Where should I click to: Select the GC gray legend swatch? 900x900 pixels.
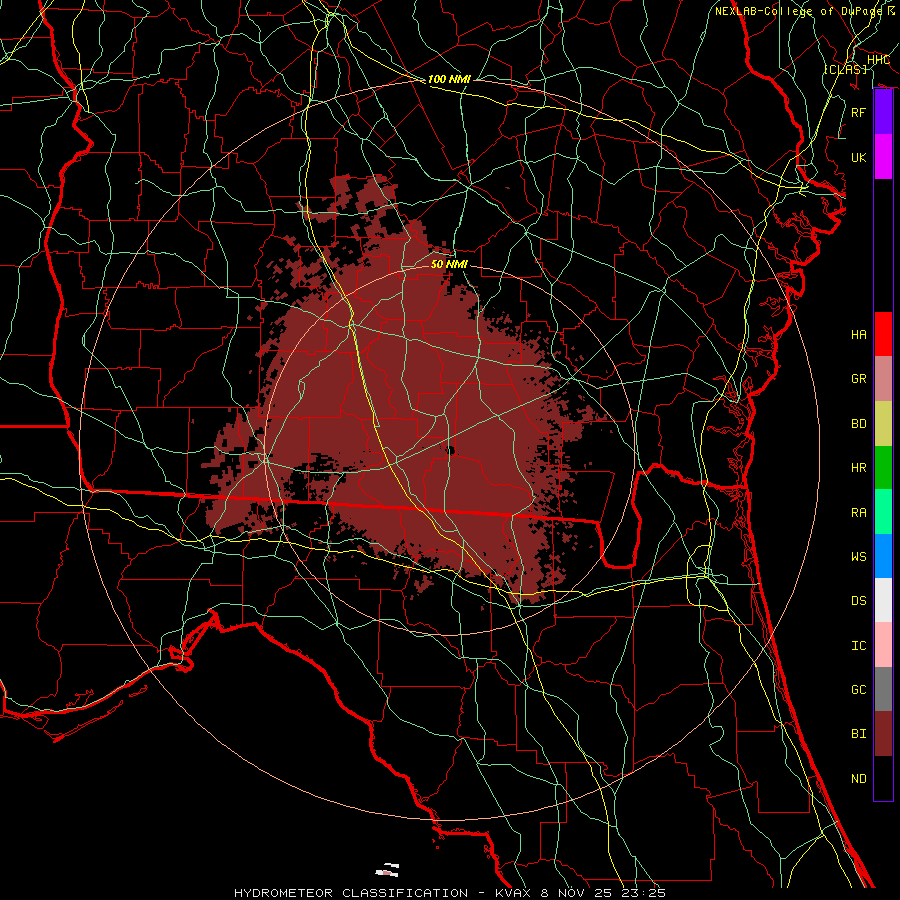coord(883,689)
